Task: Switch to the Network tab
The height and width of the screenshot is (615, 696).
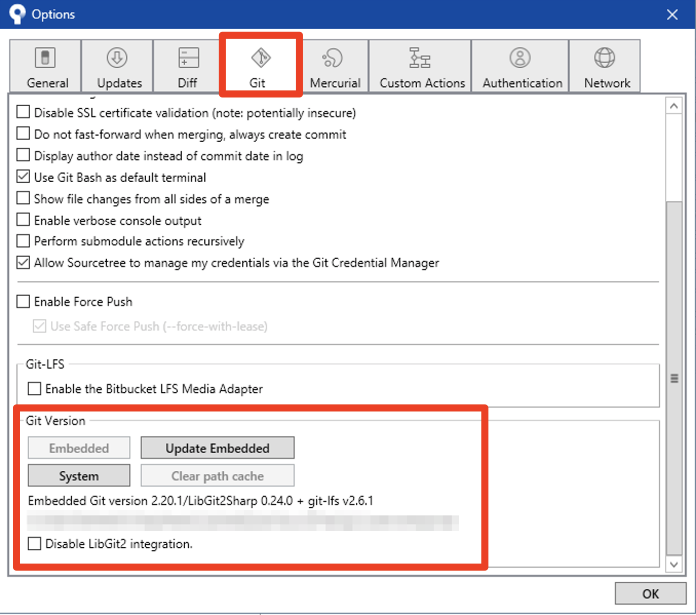Action: tap(605, 66)
